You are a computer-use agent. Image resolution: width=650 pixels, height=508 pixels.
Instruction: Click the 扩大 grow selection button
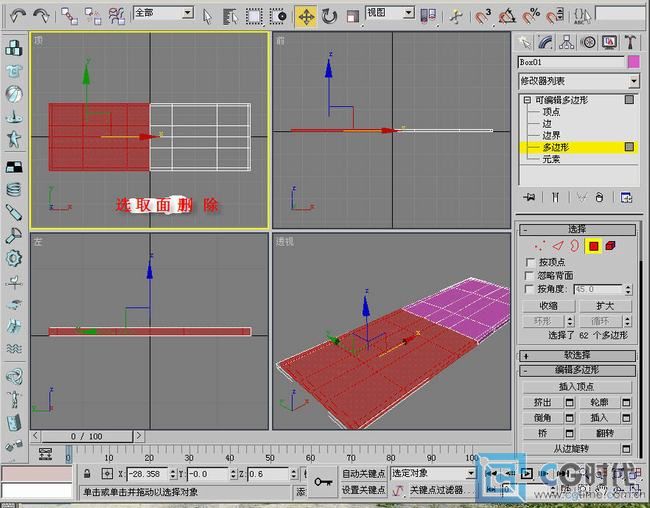pyautogui.click(x=605, y=306)
